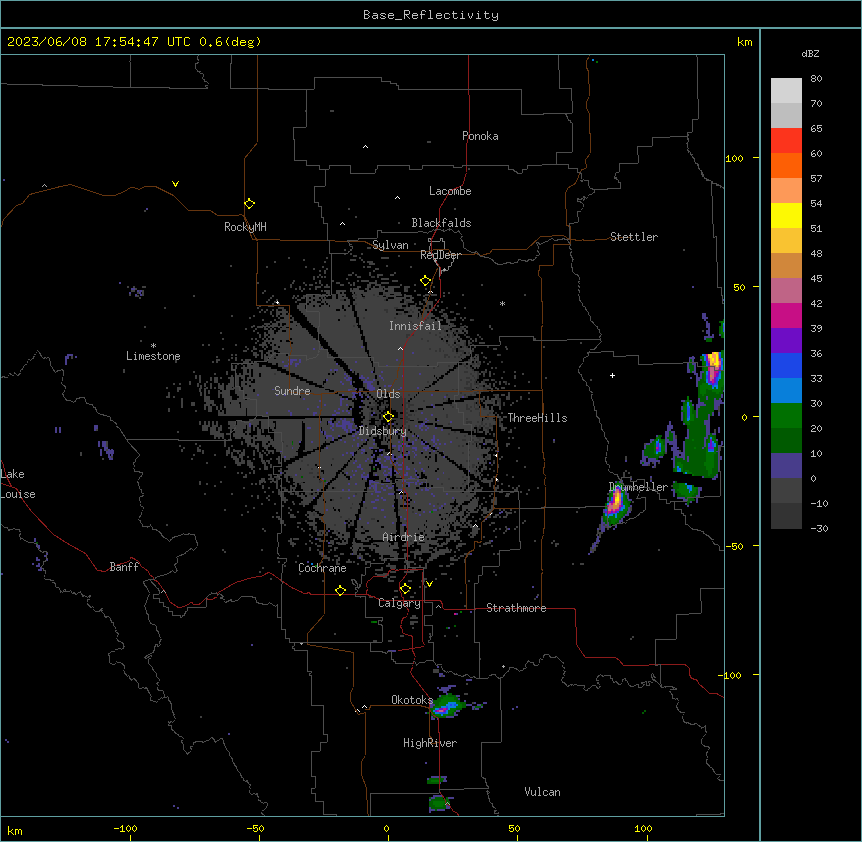Click the RedDeer city label
The image size is (862, 842).
pos(440,255)
